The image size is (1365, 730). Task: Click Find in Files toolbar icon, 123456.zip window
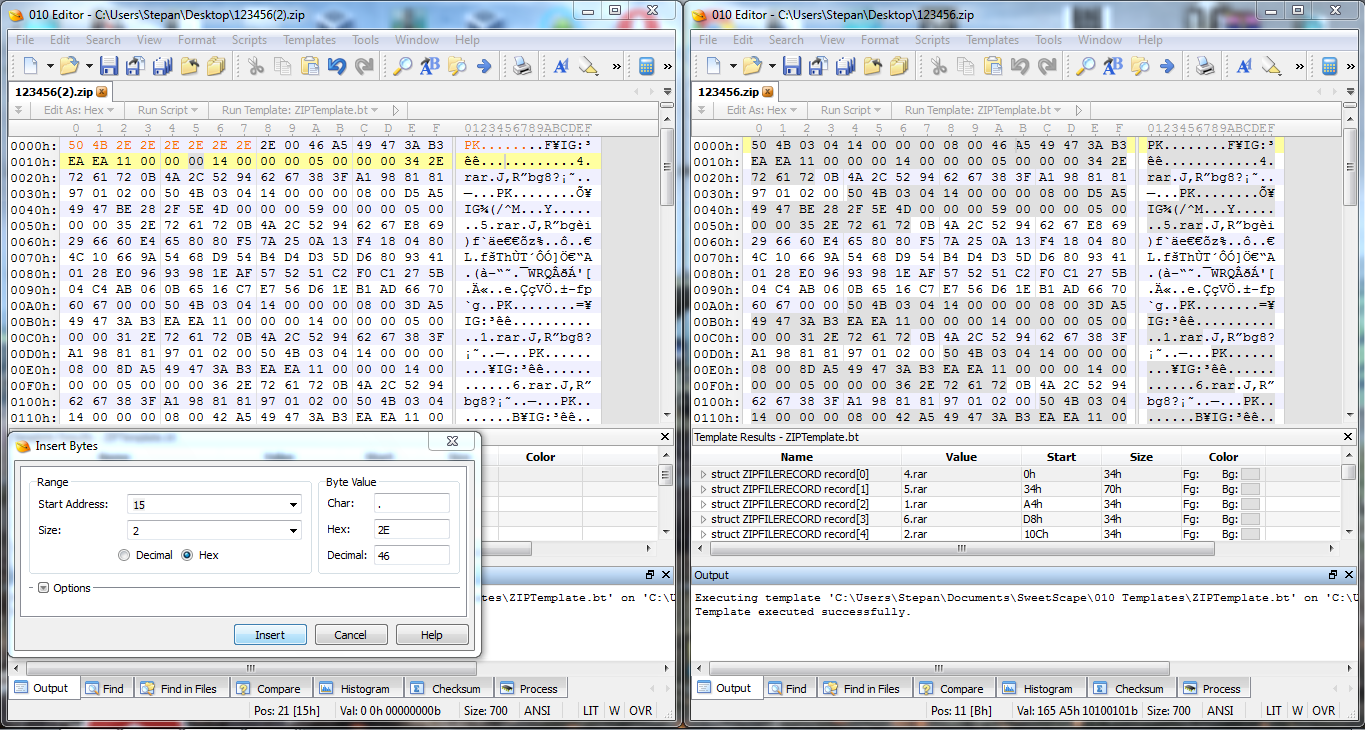[x=1139, y=67]
